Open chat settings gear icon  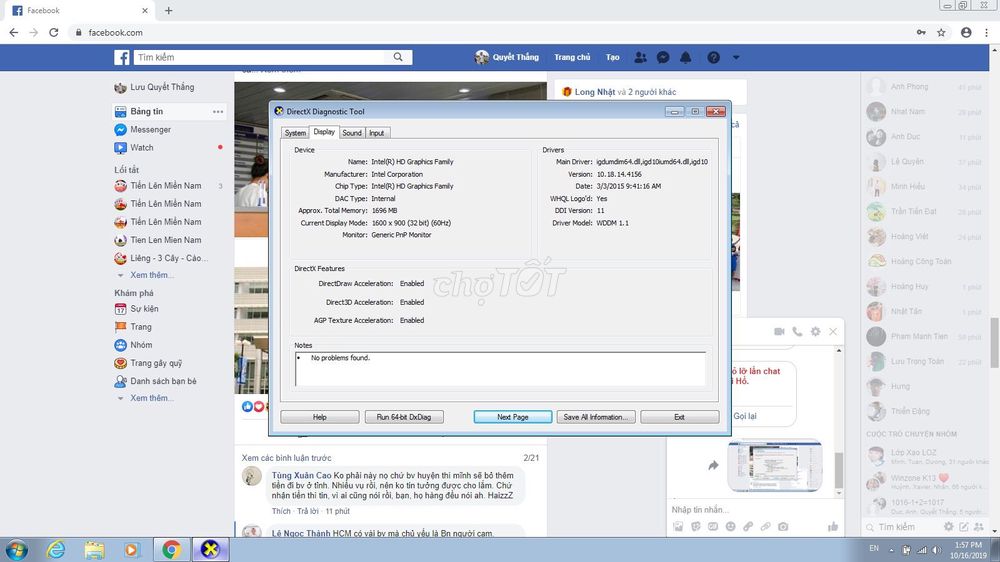tap(815, 332)
